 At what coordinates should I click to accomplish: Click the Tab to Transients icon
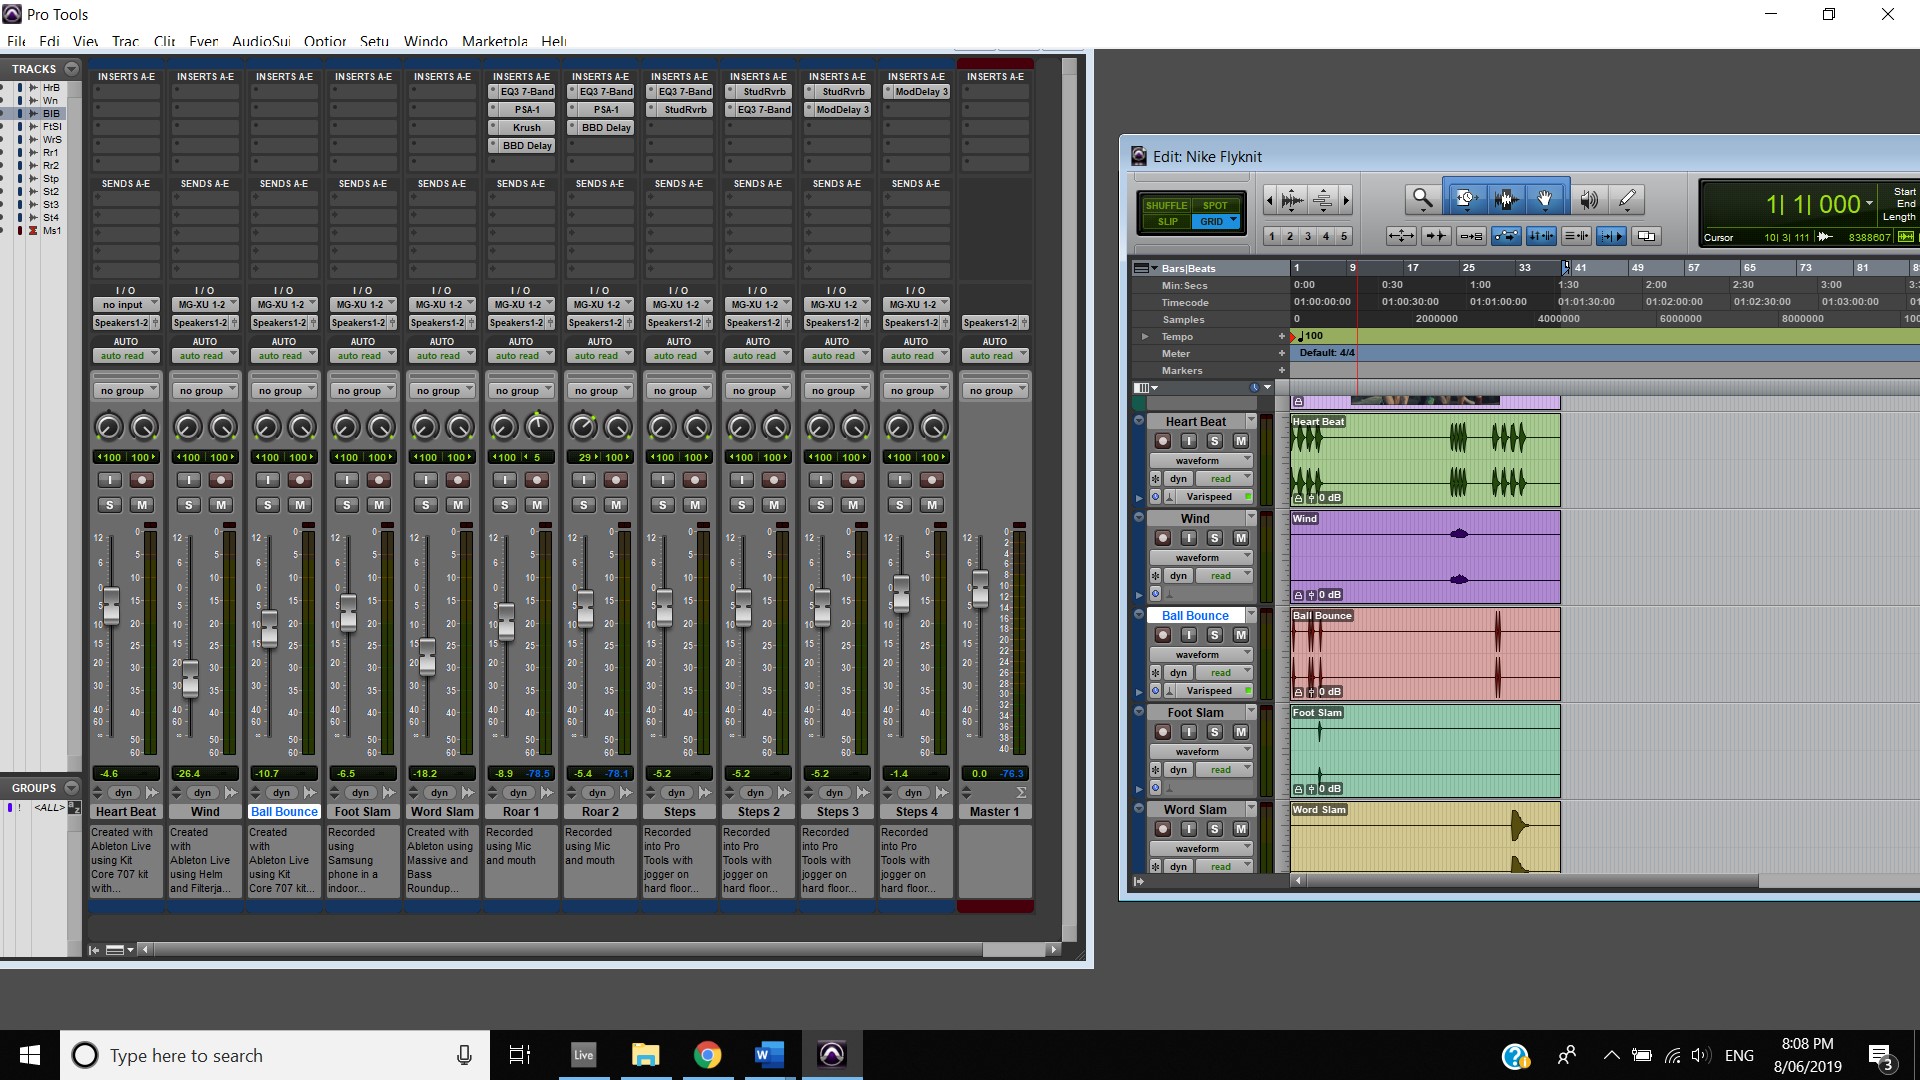click(x=1612, y=236)
